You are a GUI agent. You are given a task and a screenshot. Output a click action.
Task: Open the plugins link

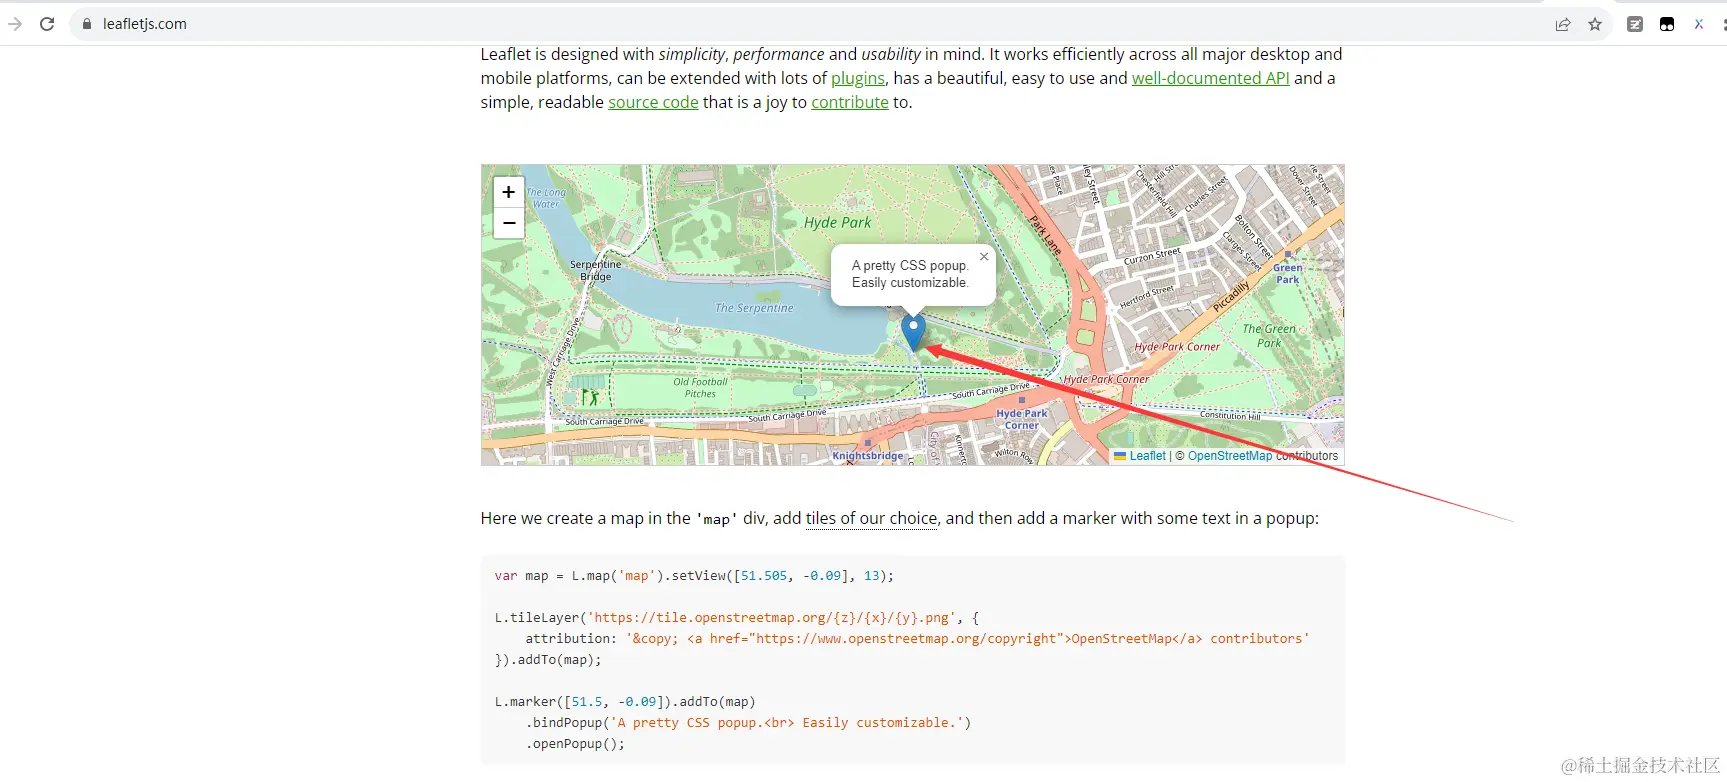[x=858, y=78]
